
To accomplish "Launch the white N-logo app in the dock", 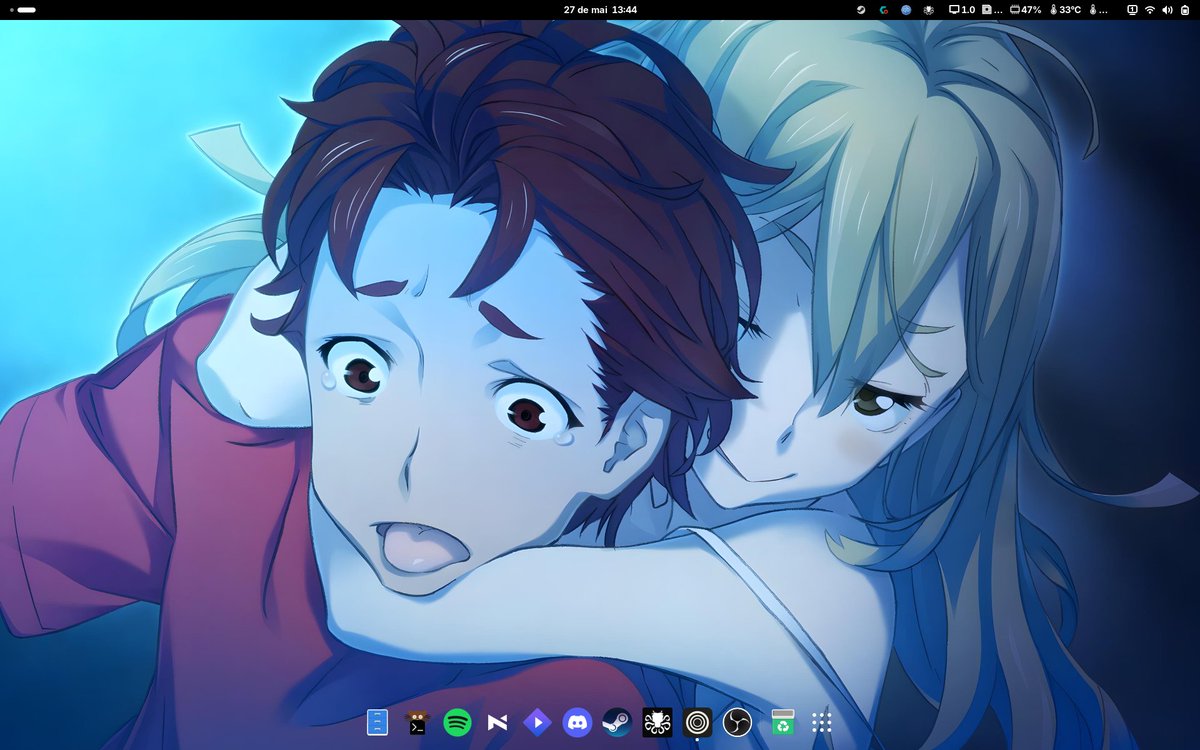I will (497, 721).
